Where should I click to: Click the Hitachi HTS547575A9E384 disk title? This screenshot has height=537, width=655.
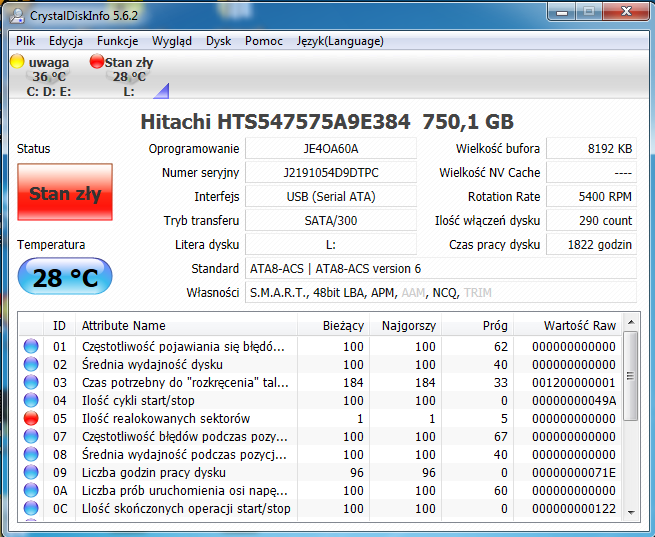(327, 122)
